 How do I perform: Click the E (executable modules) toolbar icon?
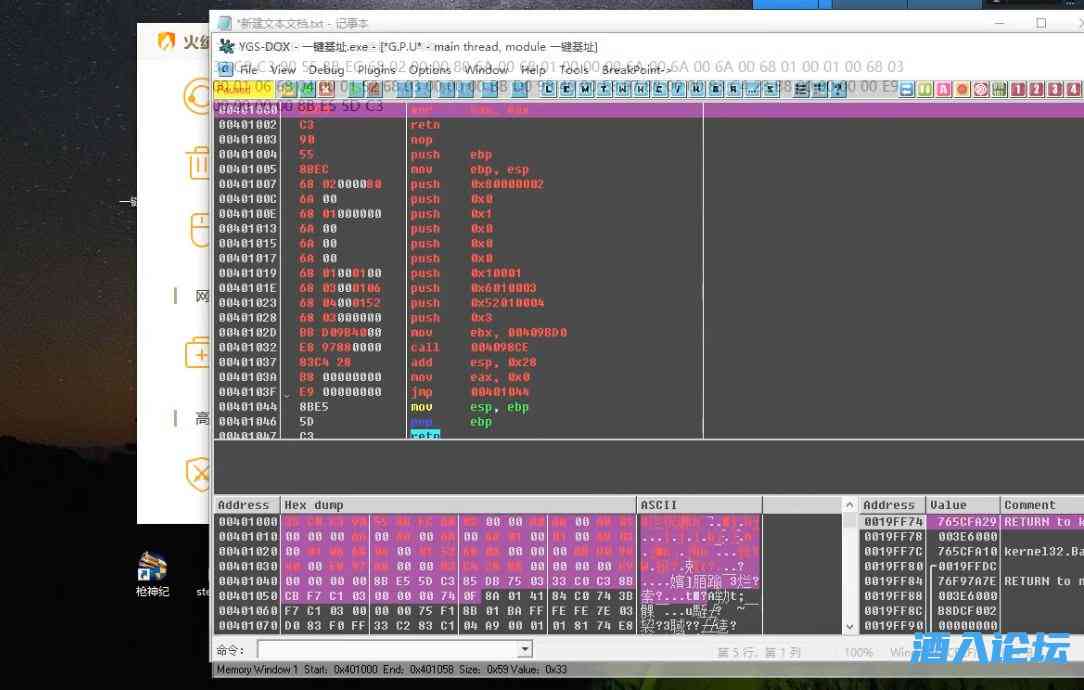pos(567,89)
